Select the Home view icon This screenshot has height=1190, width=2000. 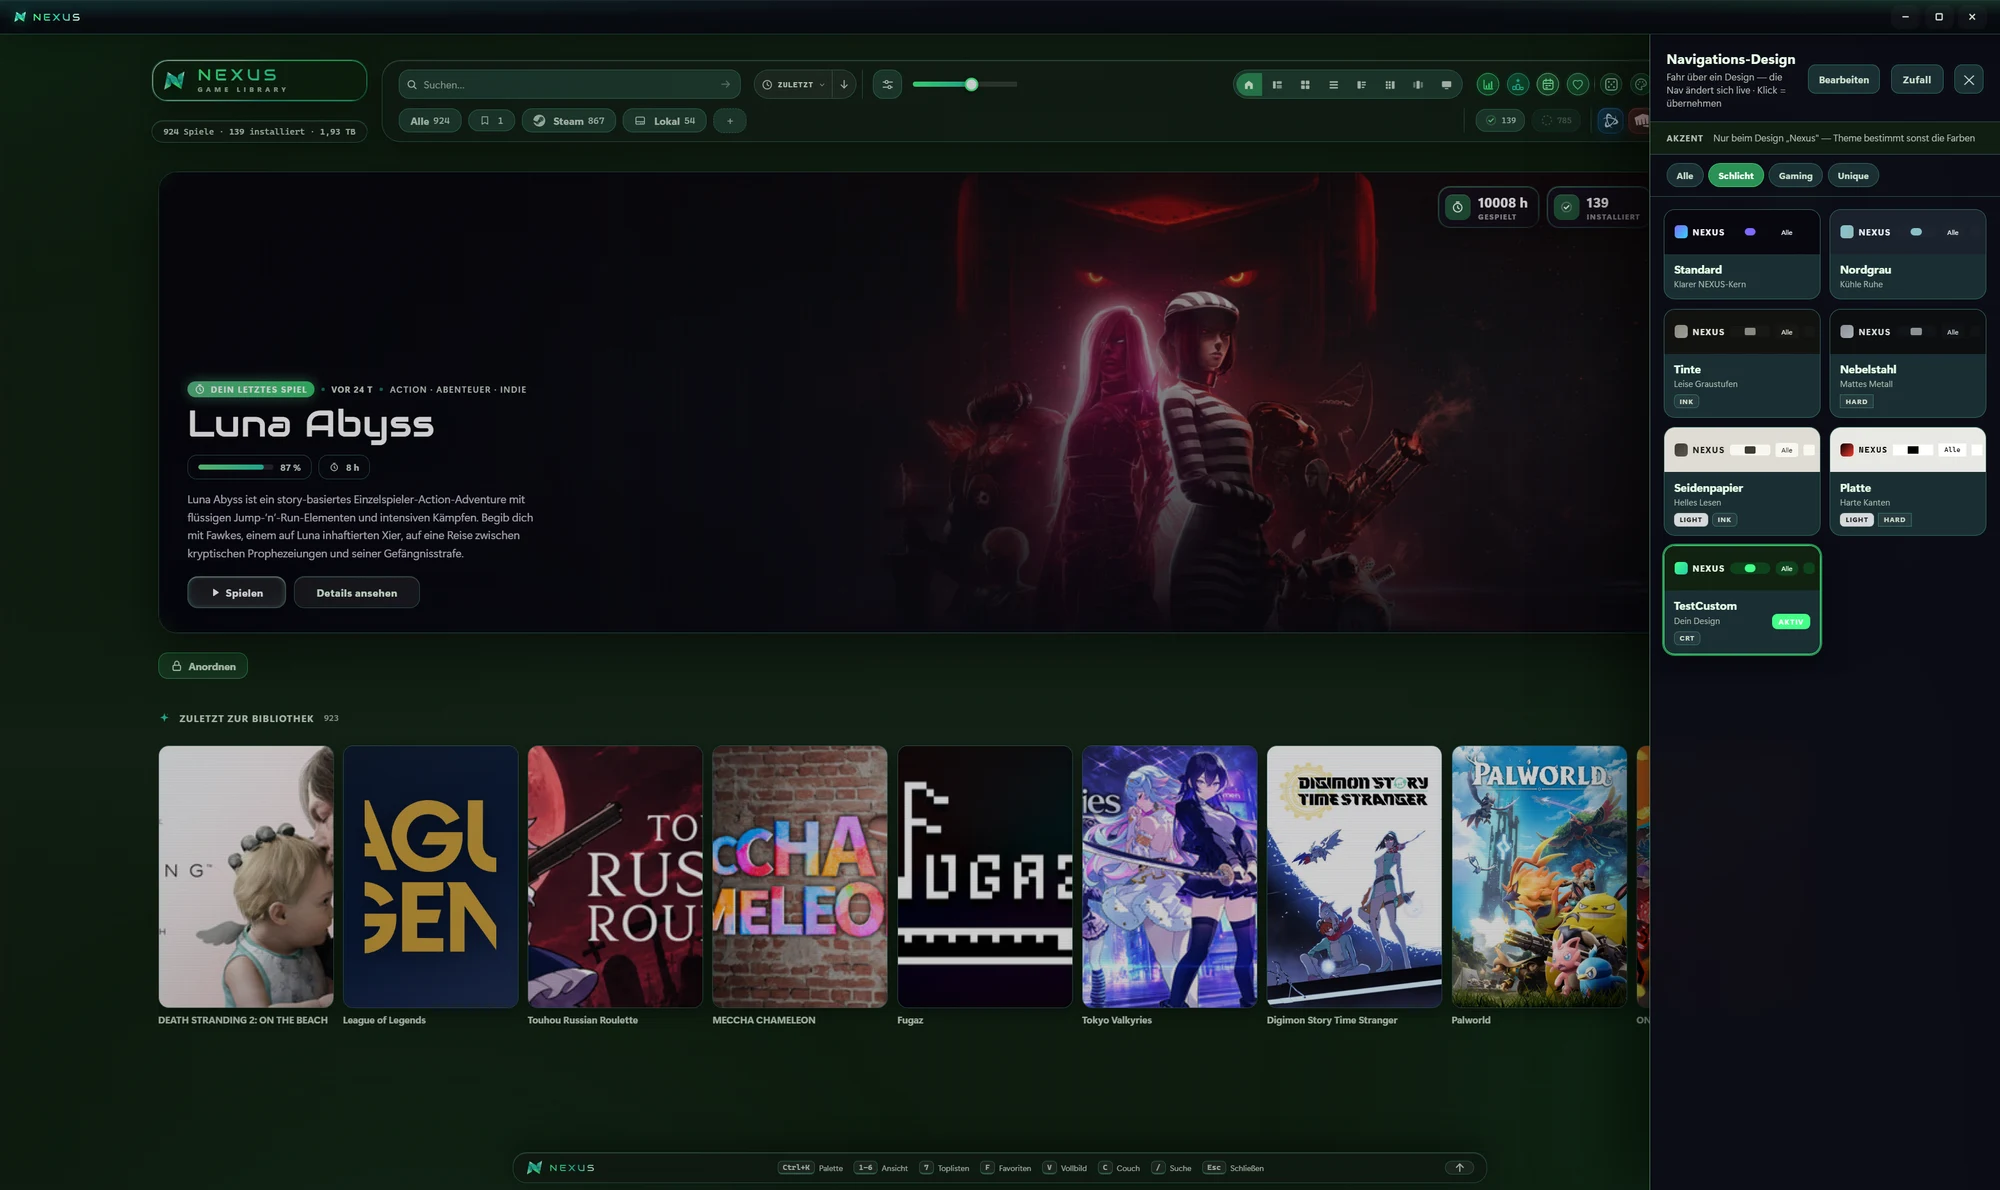(x=1248, y=85)
